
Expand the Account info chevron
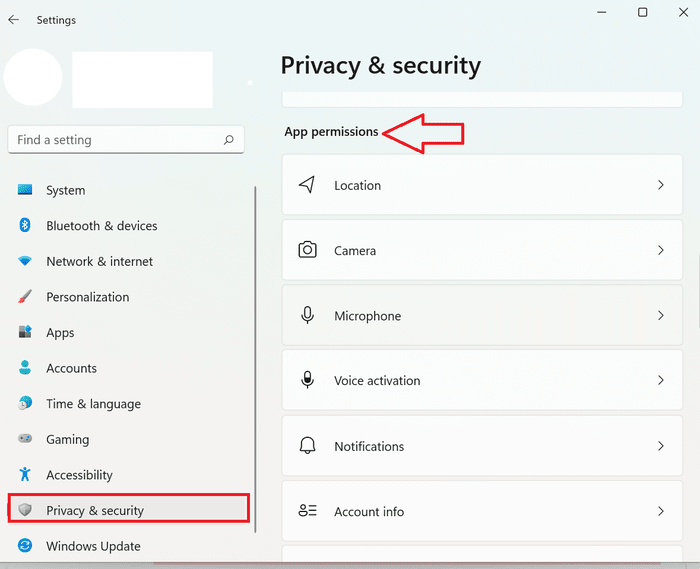coord(661,511)
